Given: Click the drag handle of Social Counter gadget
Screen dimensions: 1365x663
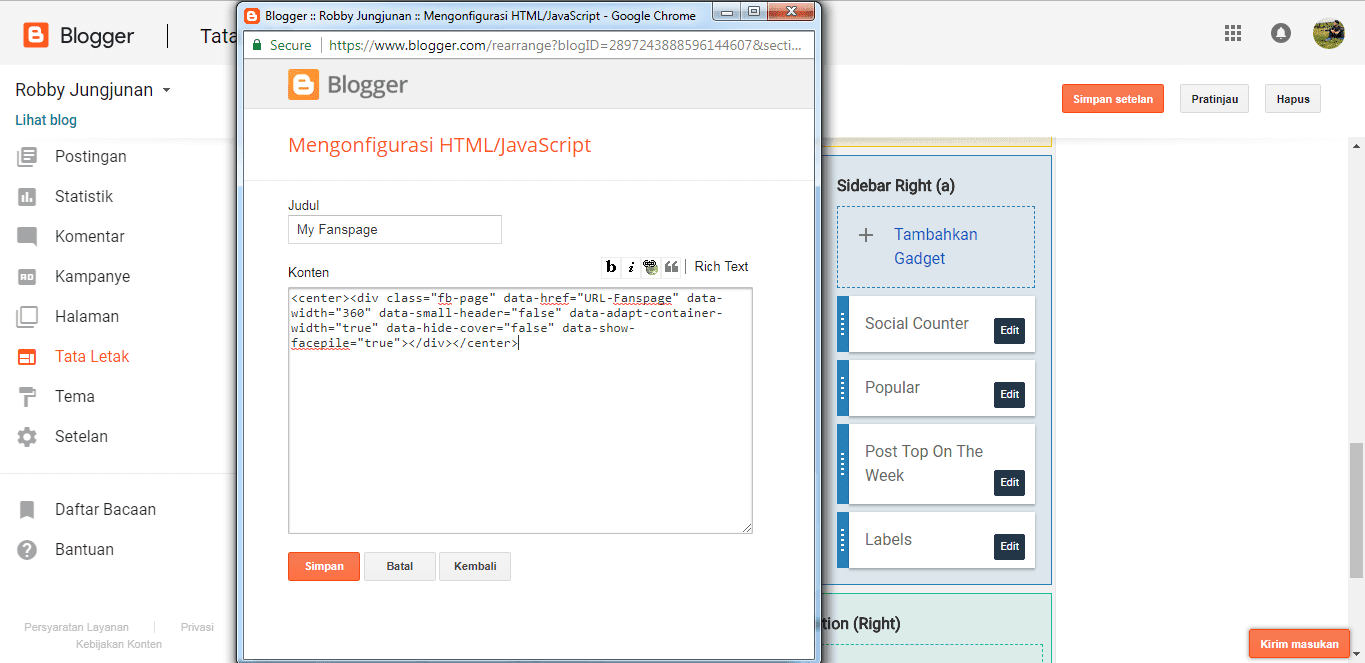Looking at the screenshot, I should (x=843, y=324).
